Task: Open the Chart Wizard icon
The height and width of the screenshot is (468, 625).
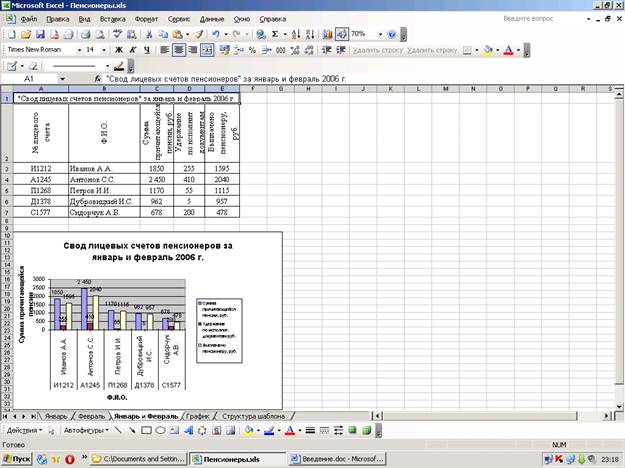Action: tap(329, 34)
